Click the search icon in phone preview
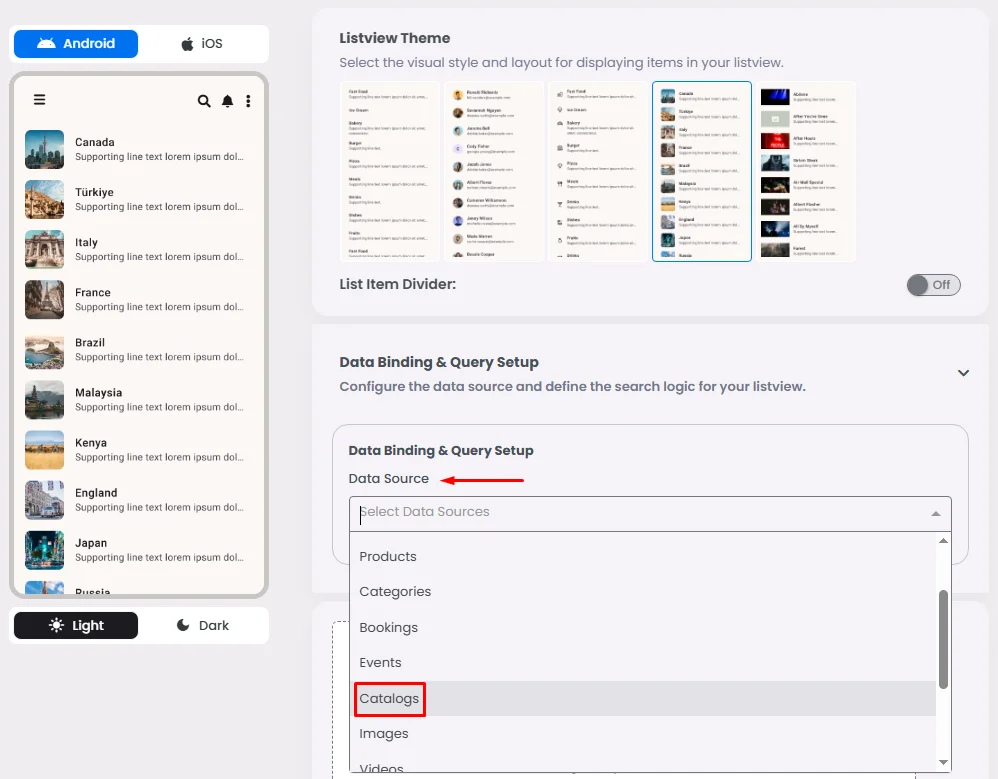Screen dimensions: 998x779 tap(204, 101)
